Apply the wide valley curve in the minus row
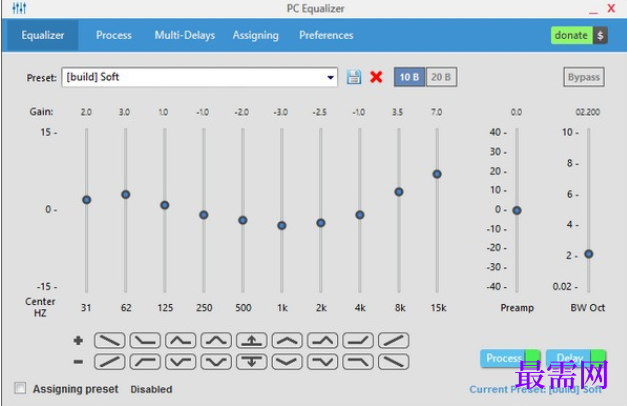Screen dimensions: 627x406 point(287,362)
